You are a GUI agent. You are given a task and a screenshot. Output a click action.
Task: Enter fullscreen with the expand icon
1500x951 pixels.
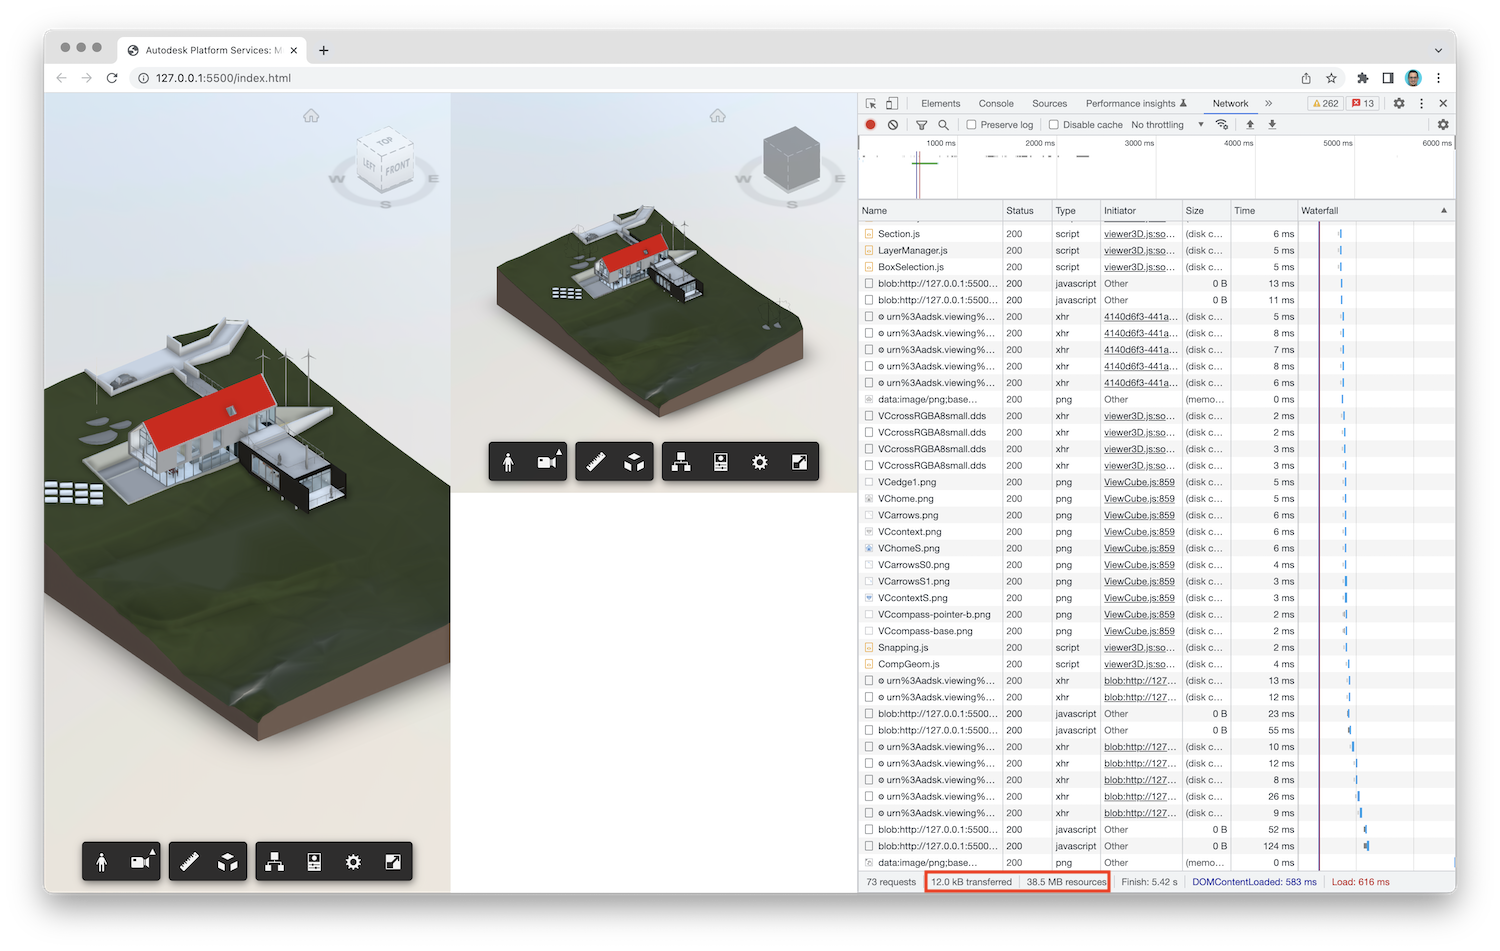pyautogui.click(x=394, y=861)
